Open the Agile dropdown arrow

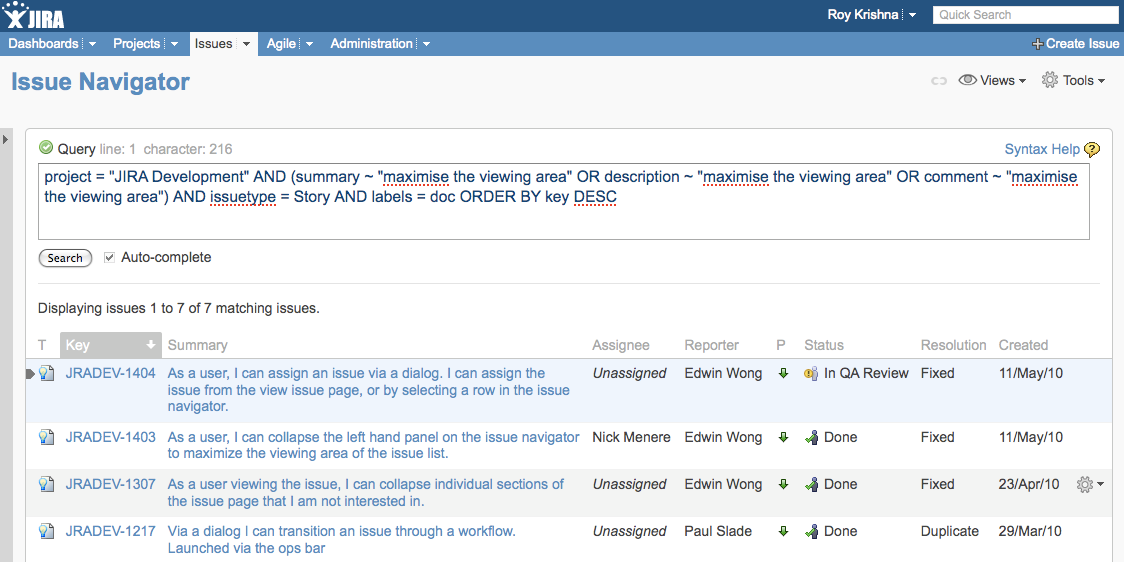click(x=309, y=44)
